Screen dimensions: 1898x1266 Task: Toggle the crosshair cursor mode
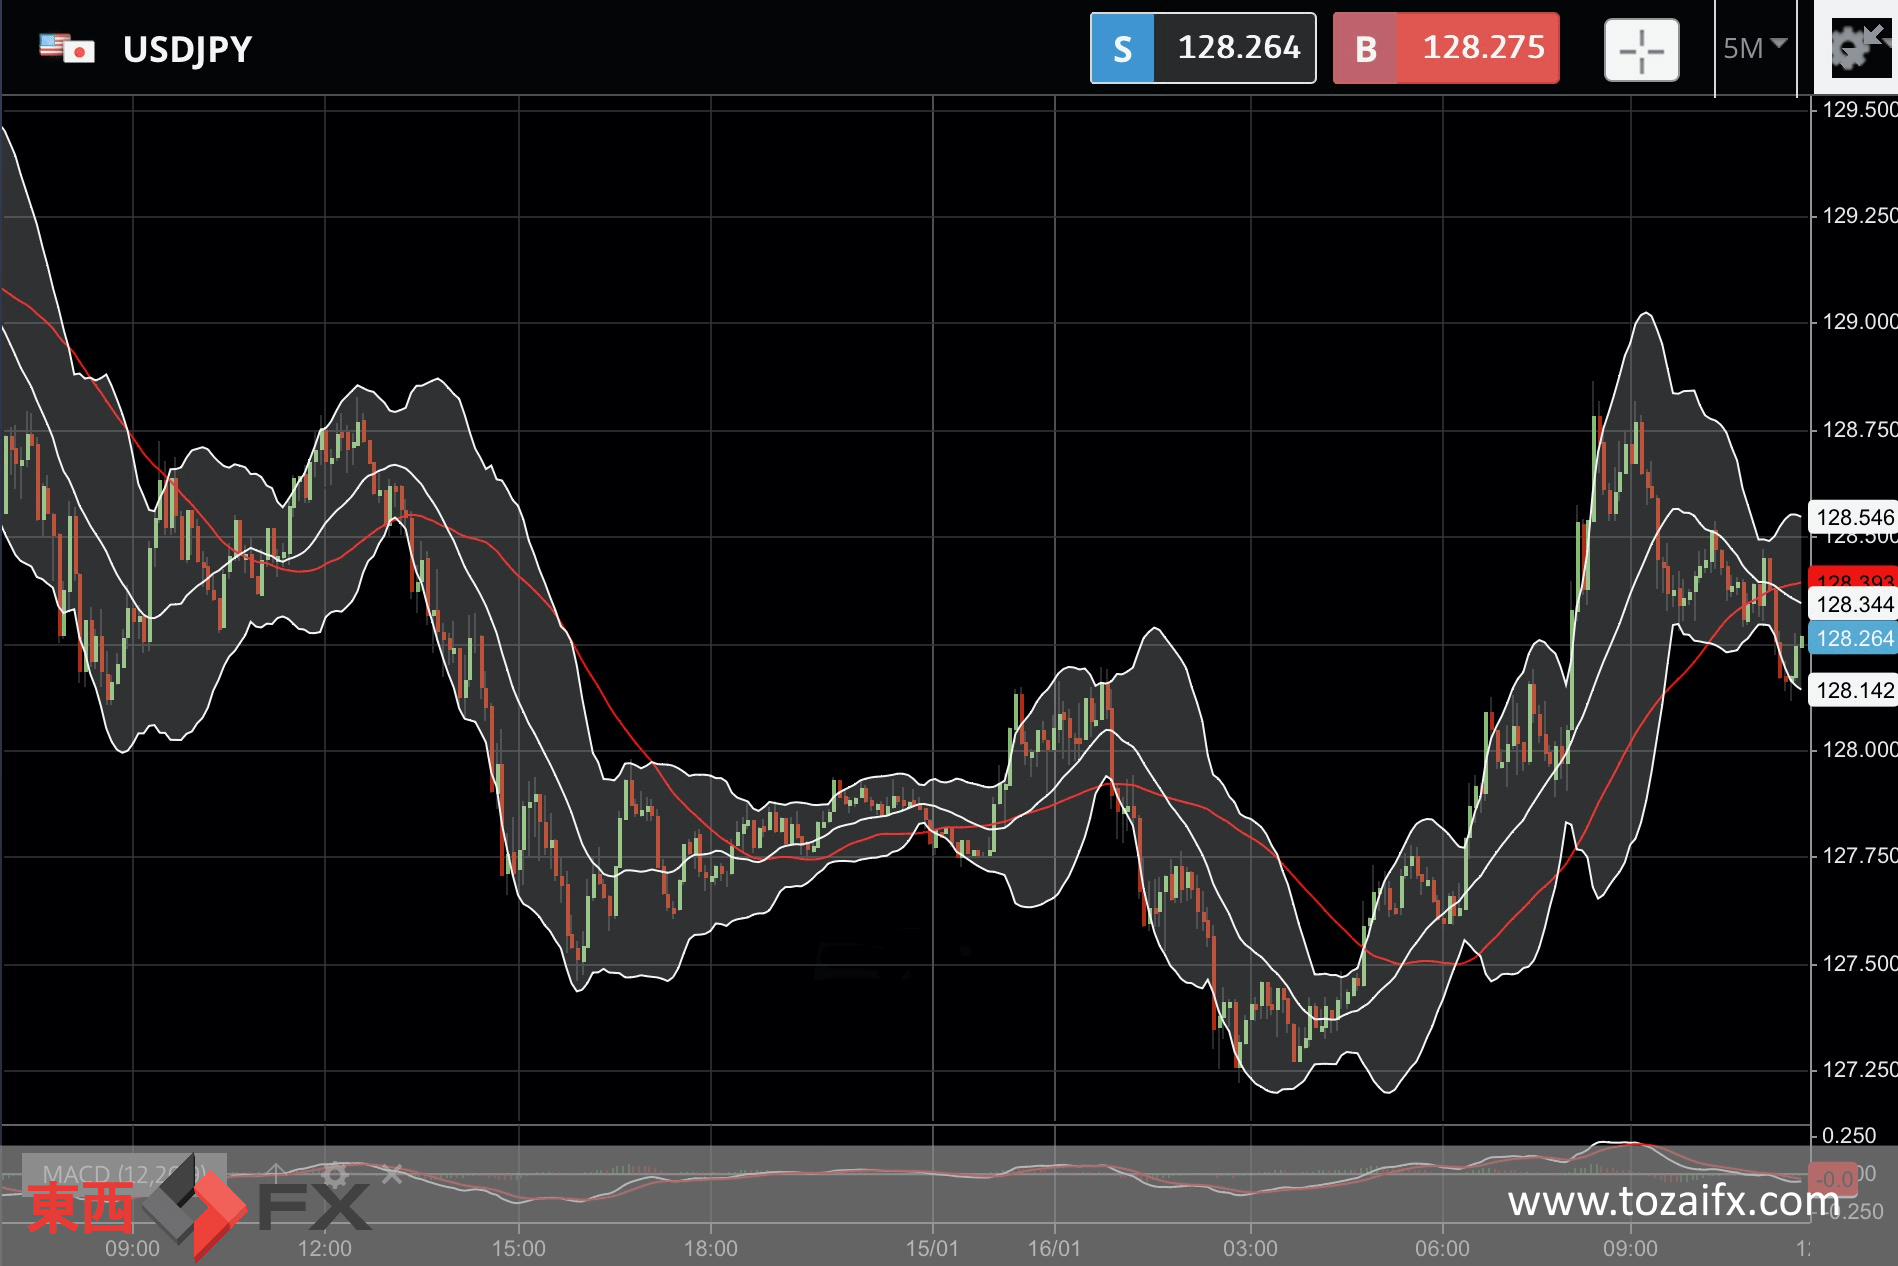point(1641,50)
